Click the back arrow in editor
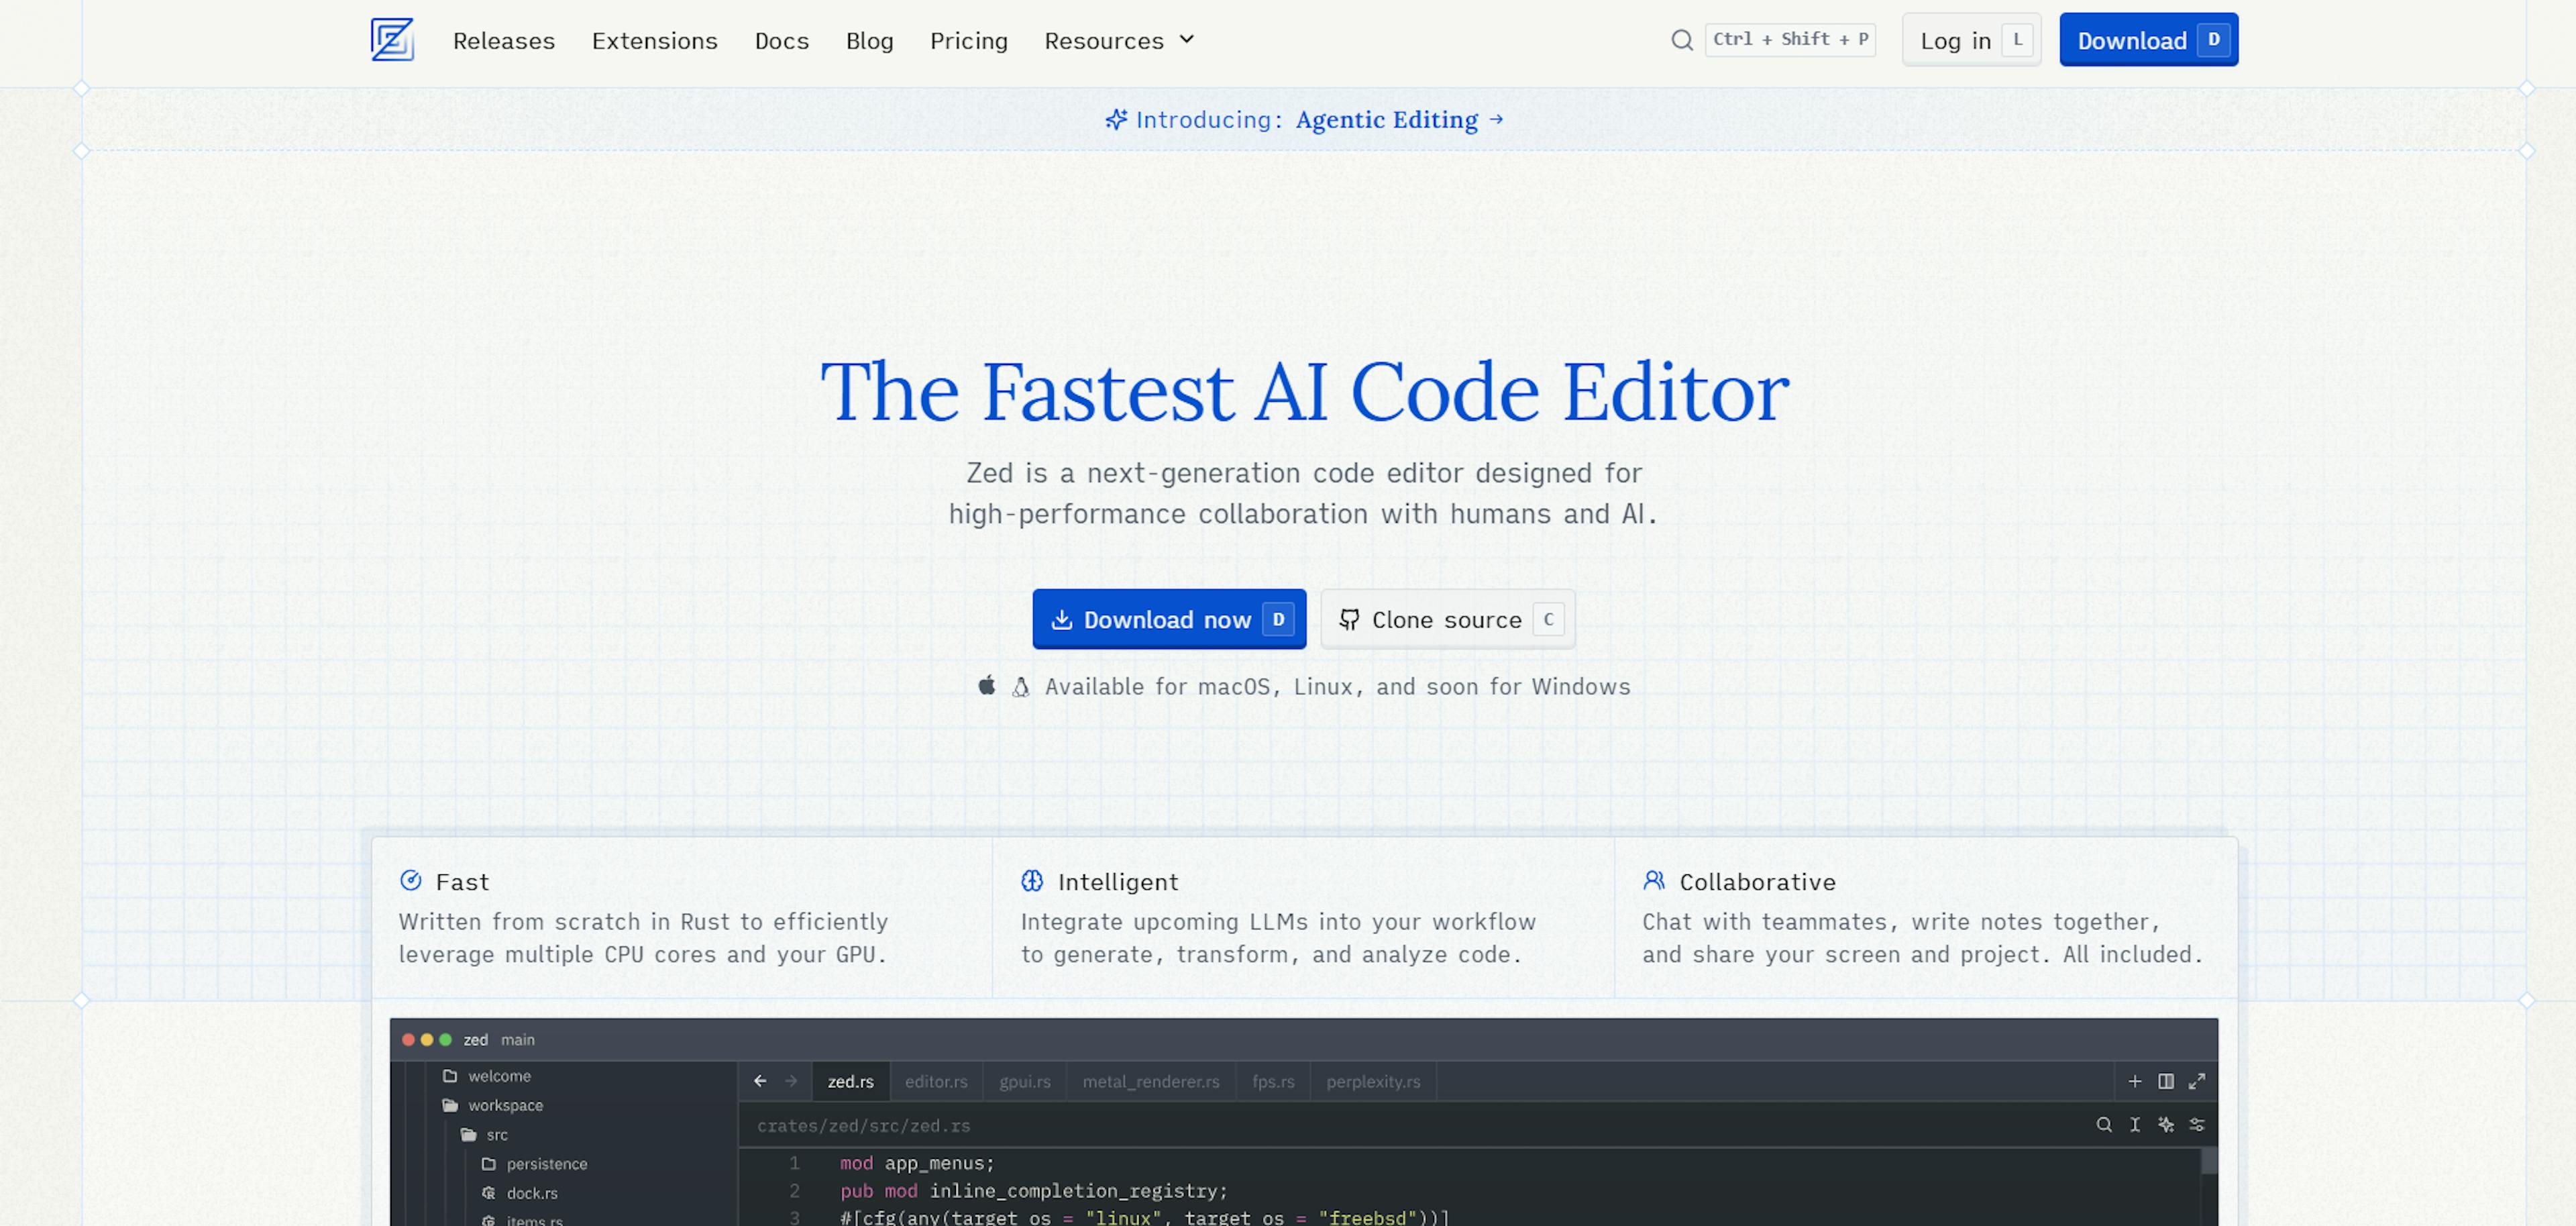Screen dimensions: 2576x1226 click(760, 1081)
